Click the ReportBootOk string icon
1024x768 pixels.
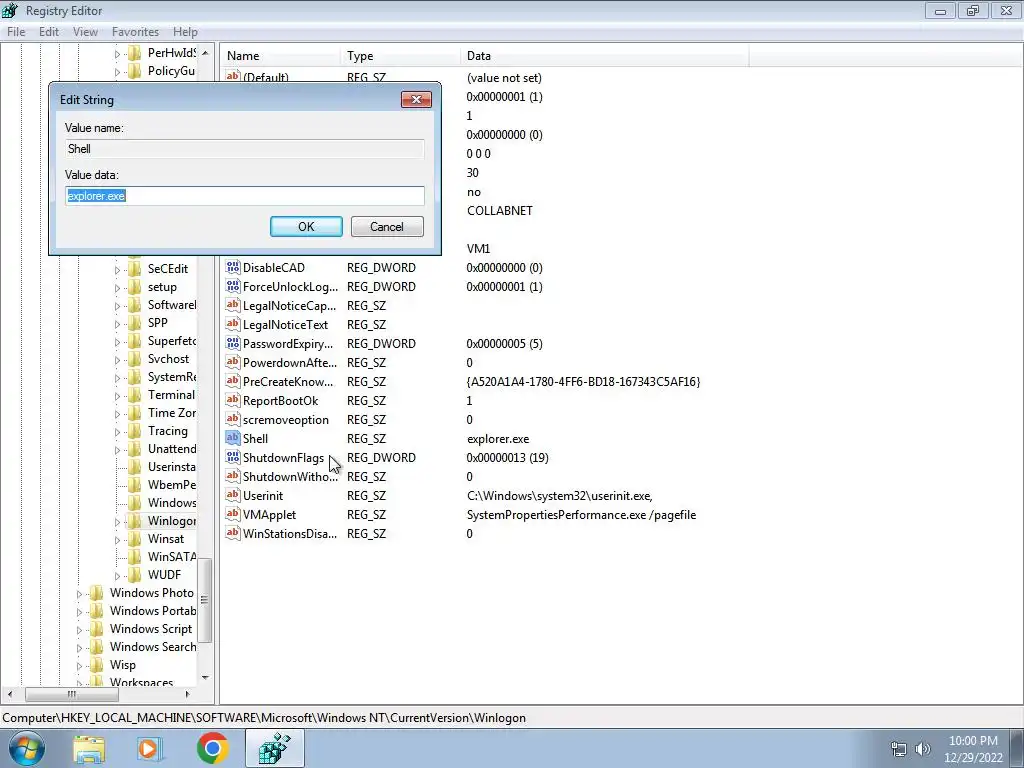(x=232, y=400)
